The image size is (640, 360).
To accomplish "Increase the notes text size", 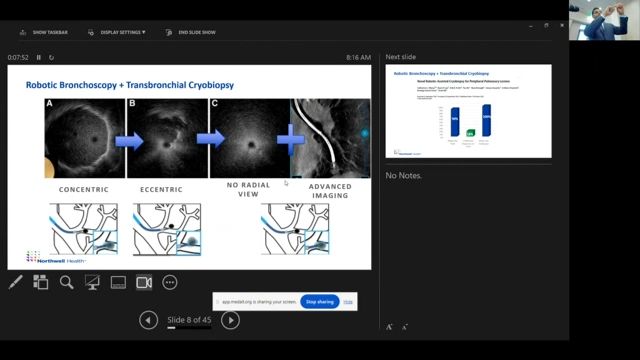I will (x=389, y=327).
